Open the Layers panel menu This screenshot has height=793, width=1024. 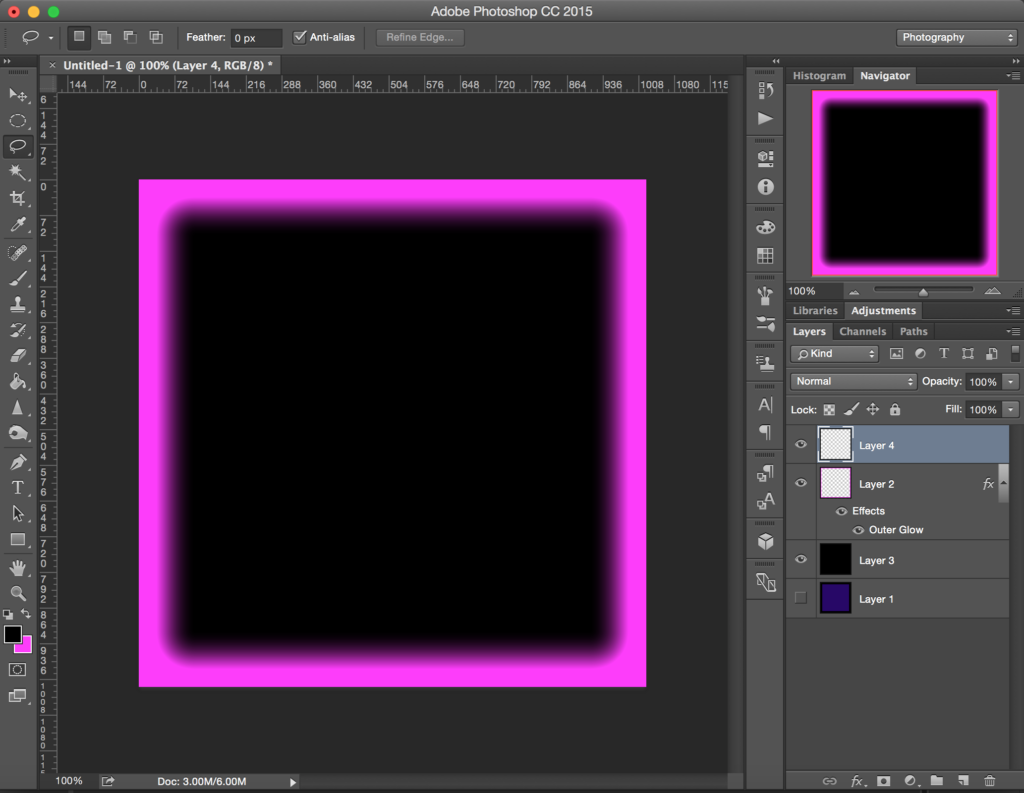coord(1014,331)
